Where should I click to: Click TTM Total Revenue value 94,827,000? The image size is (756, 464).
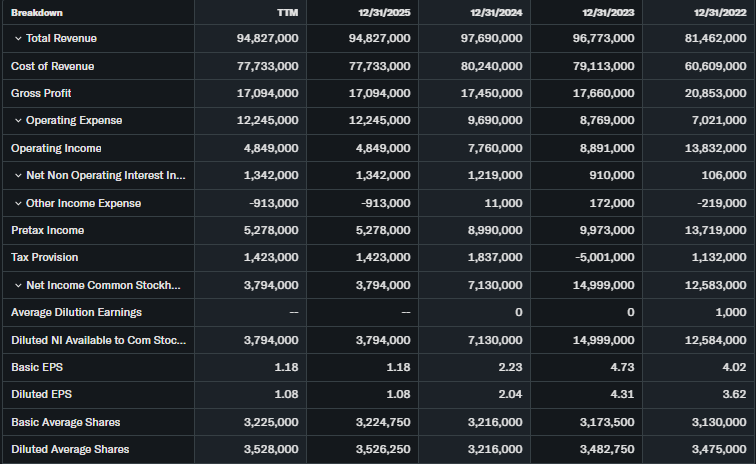pyautogui.click(x=264, y=38)
